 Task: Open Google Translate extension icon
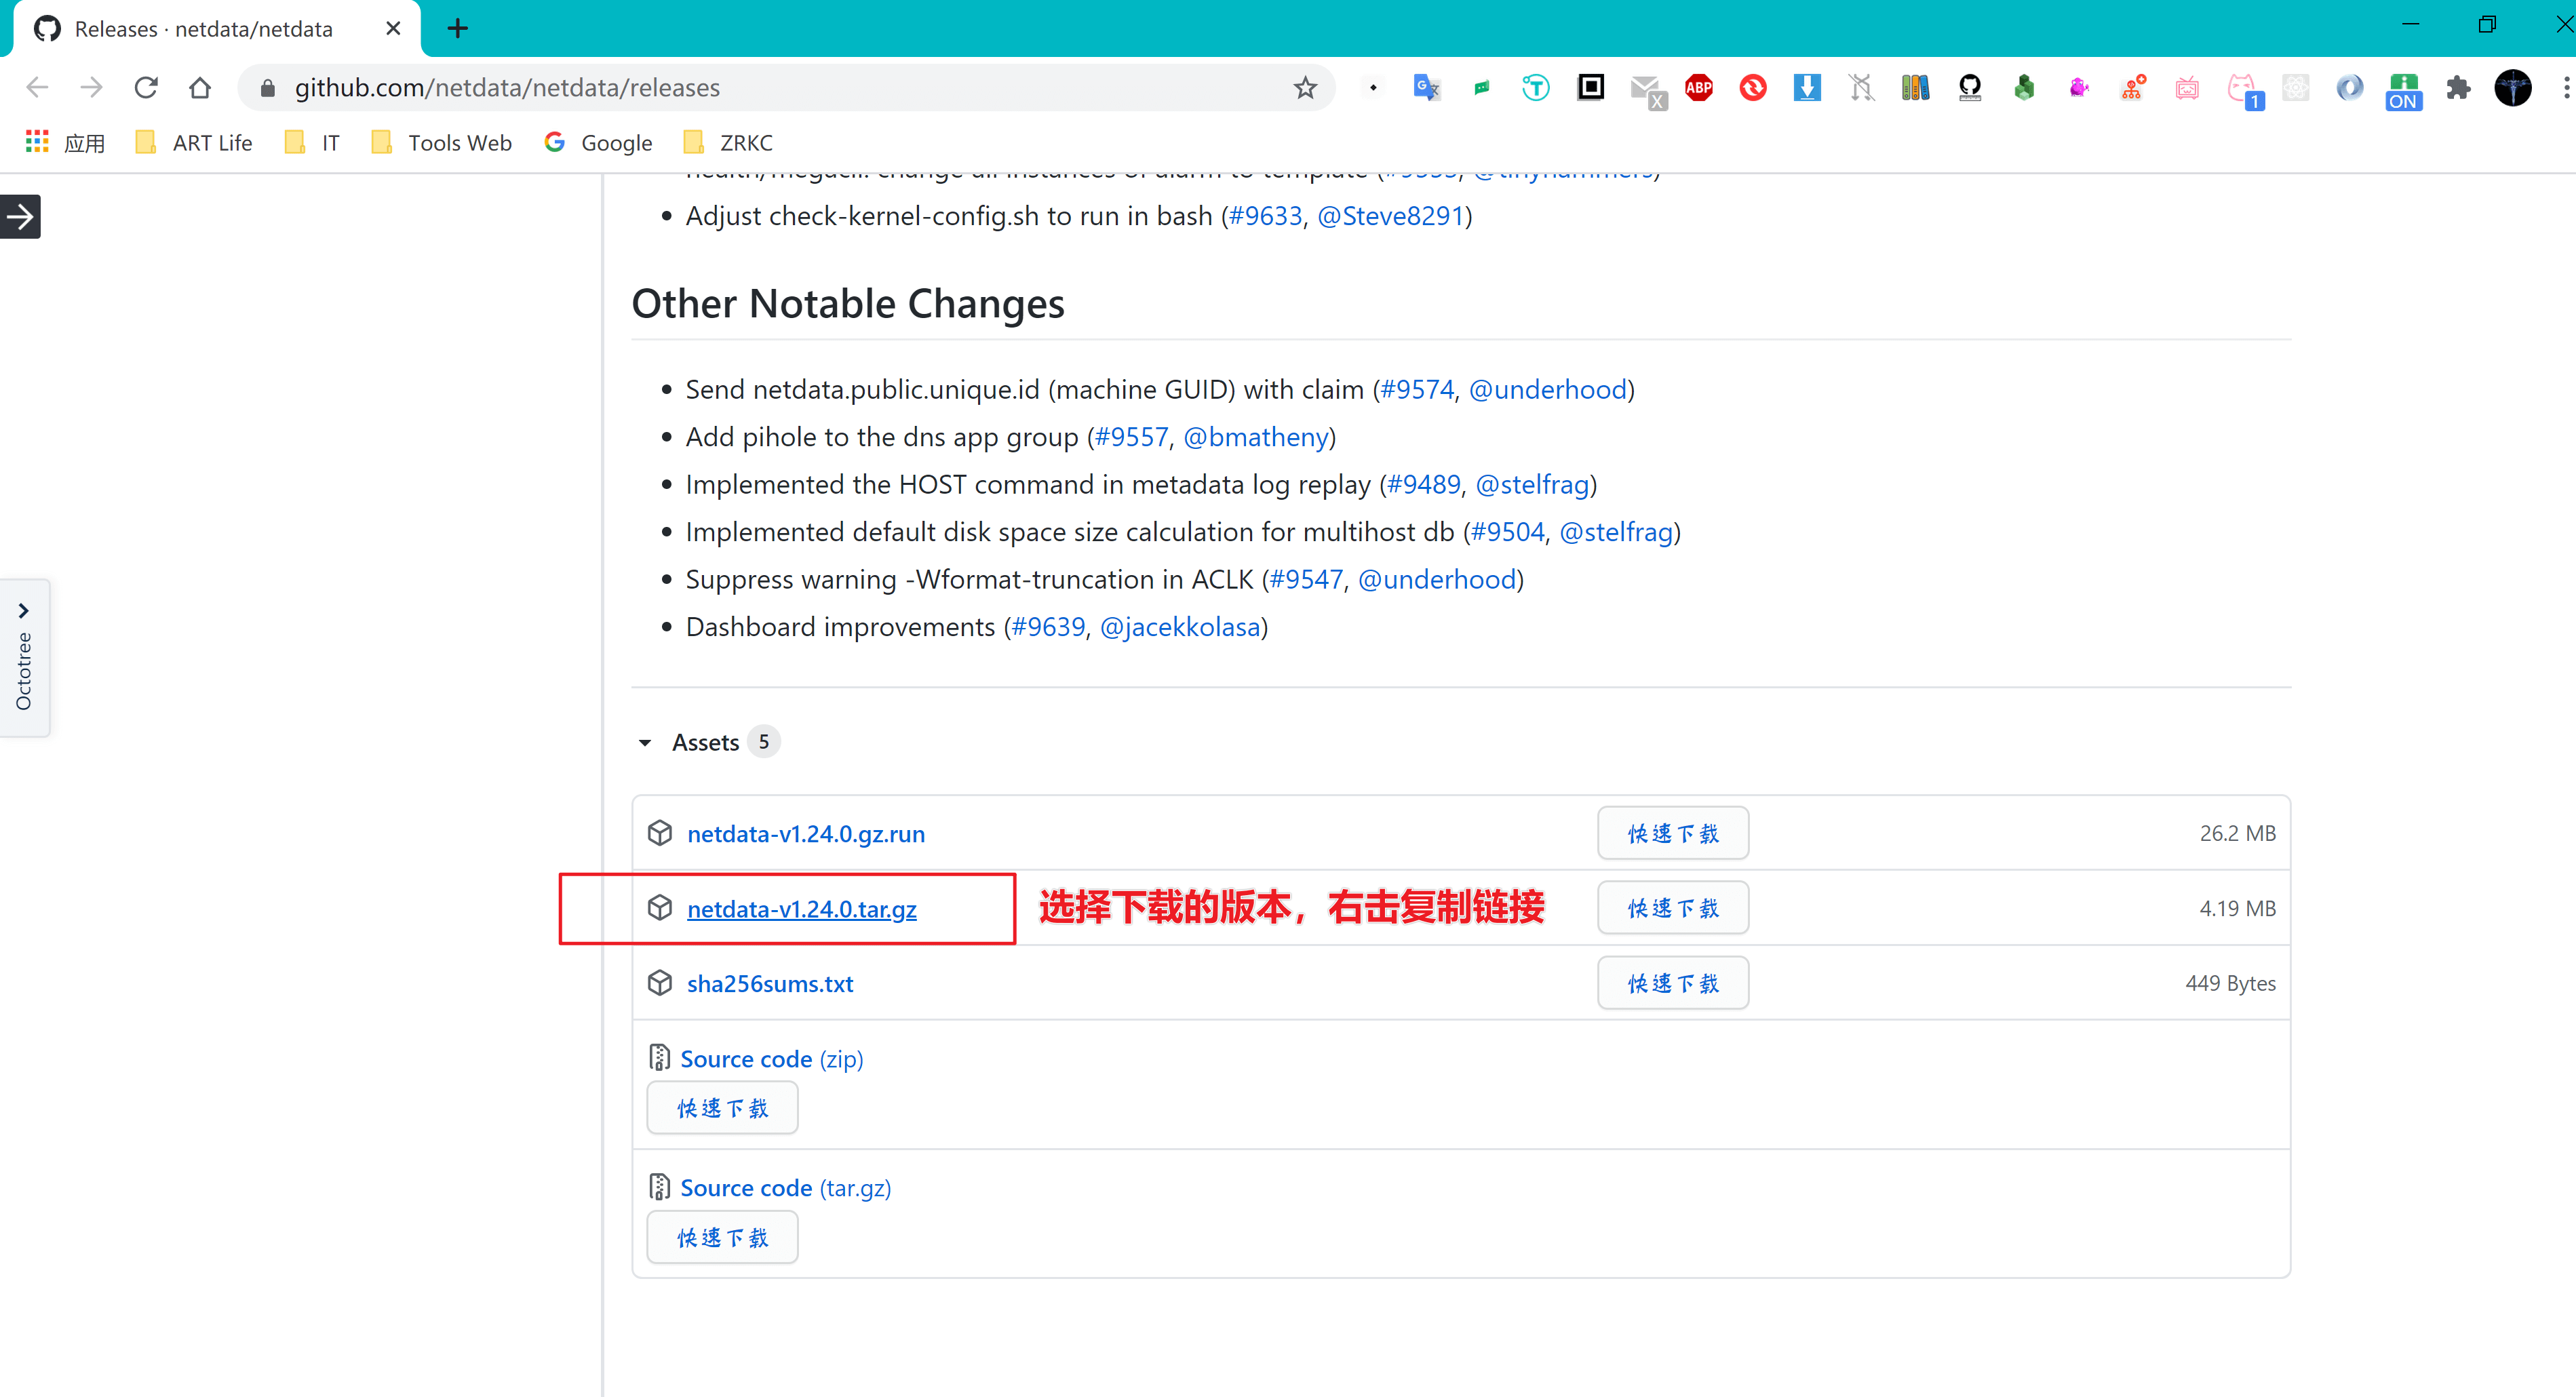1426,88
